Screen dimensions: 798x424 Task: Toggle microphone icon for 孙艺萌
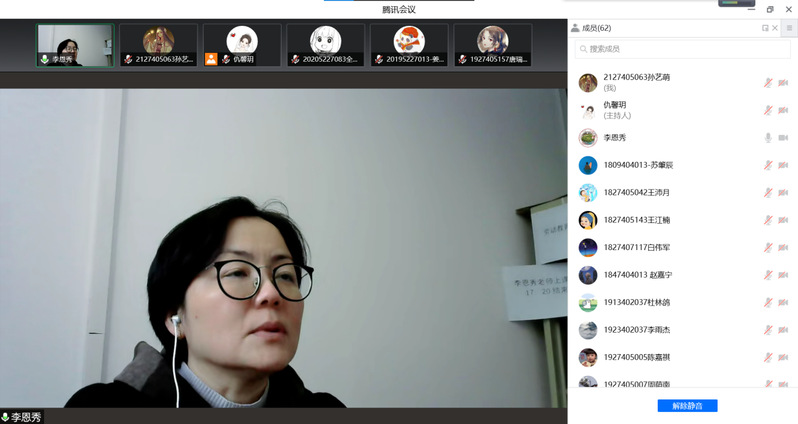(x=768, y=82)
